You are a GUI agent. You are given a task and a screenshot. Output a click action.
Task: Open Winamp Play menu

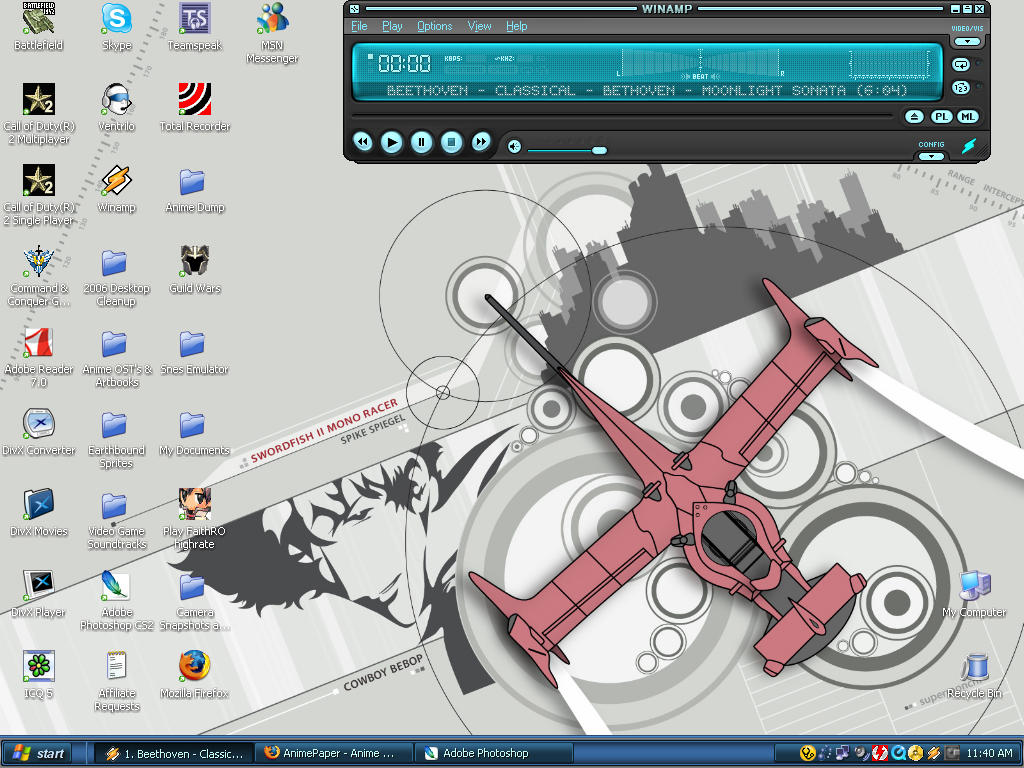(x=392, y=26)
